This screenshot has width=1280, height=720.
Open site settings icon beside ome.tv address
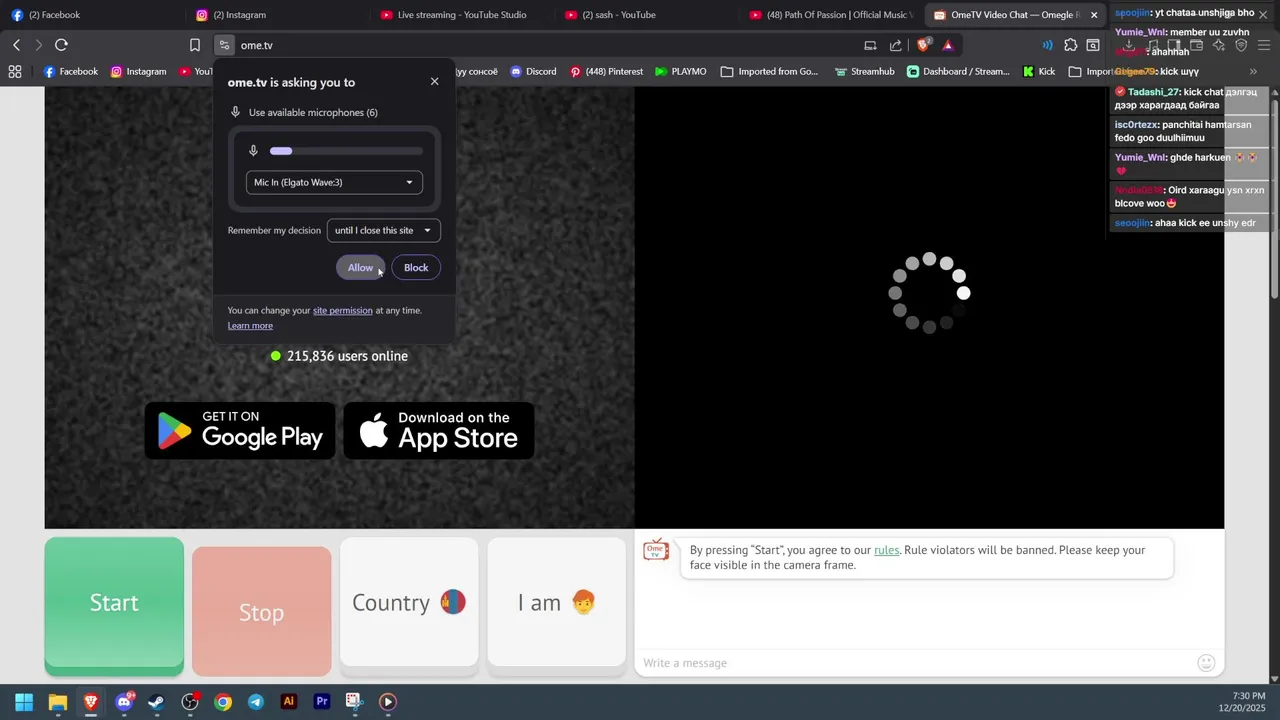224,45
